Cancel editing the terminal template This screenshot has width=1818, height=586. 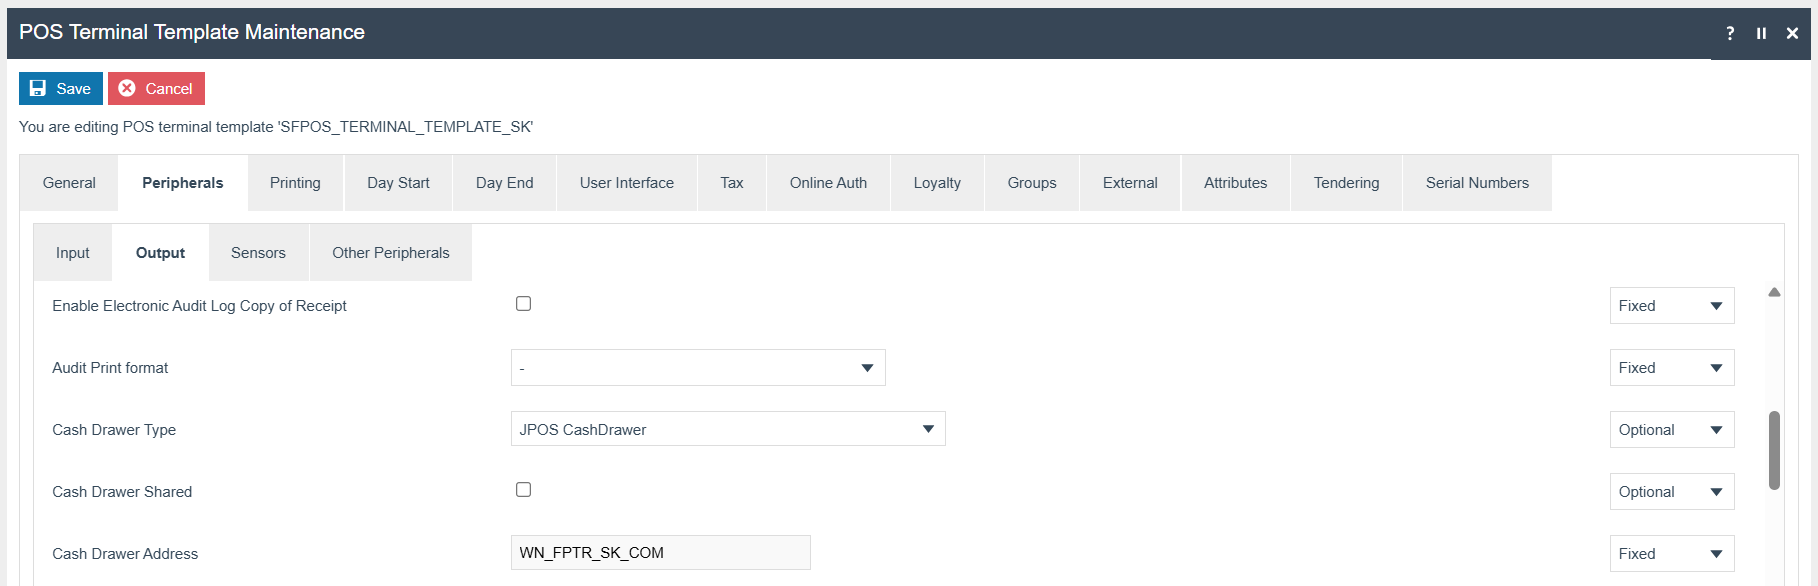click(156, 88)
